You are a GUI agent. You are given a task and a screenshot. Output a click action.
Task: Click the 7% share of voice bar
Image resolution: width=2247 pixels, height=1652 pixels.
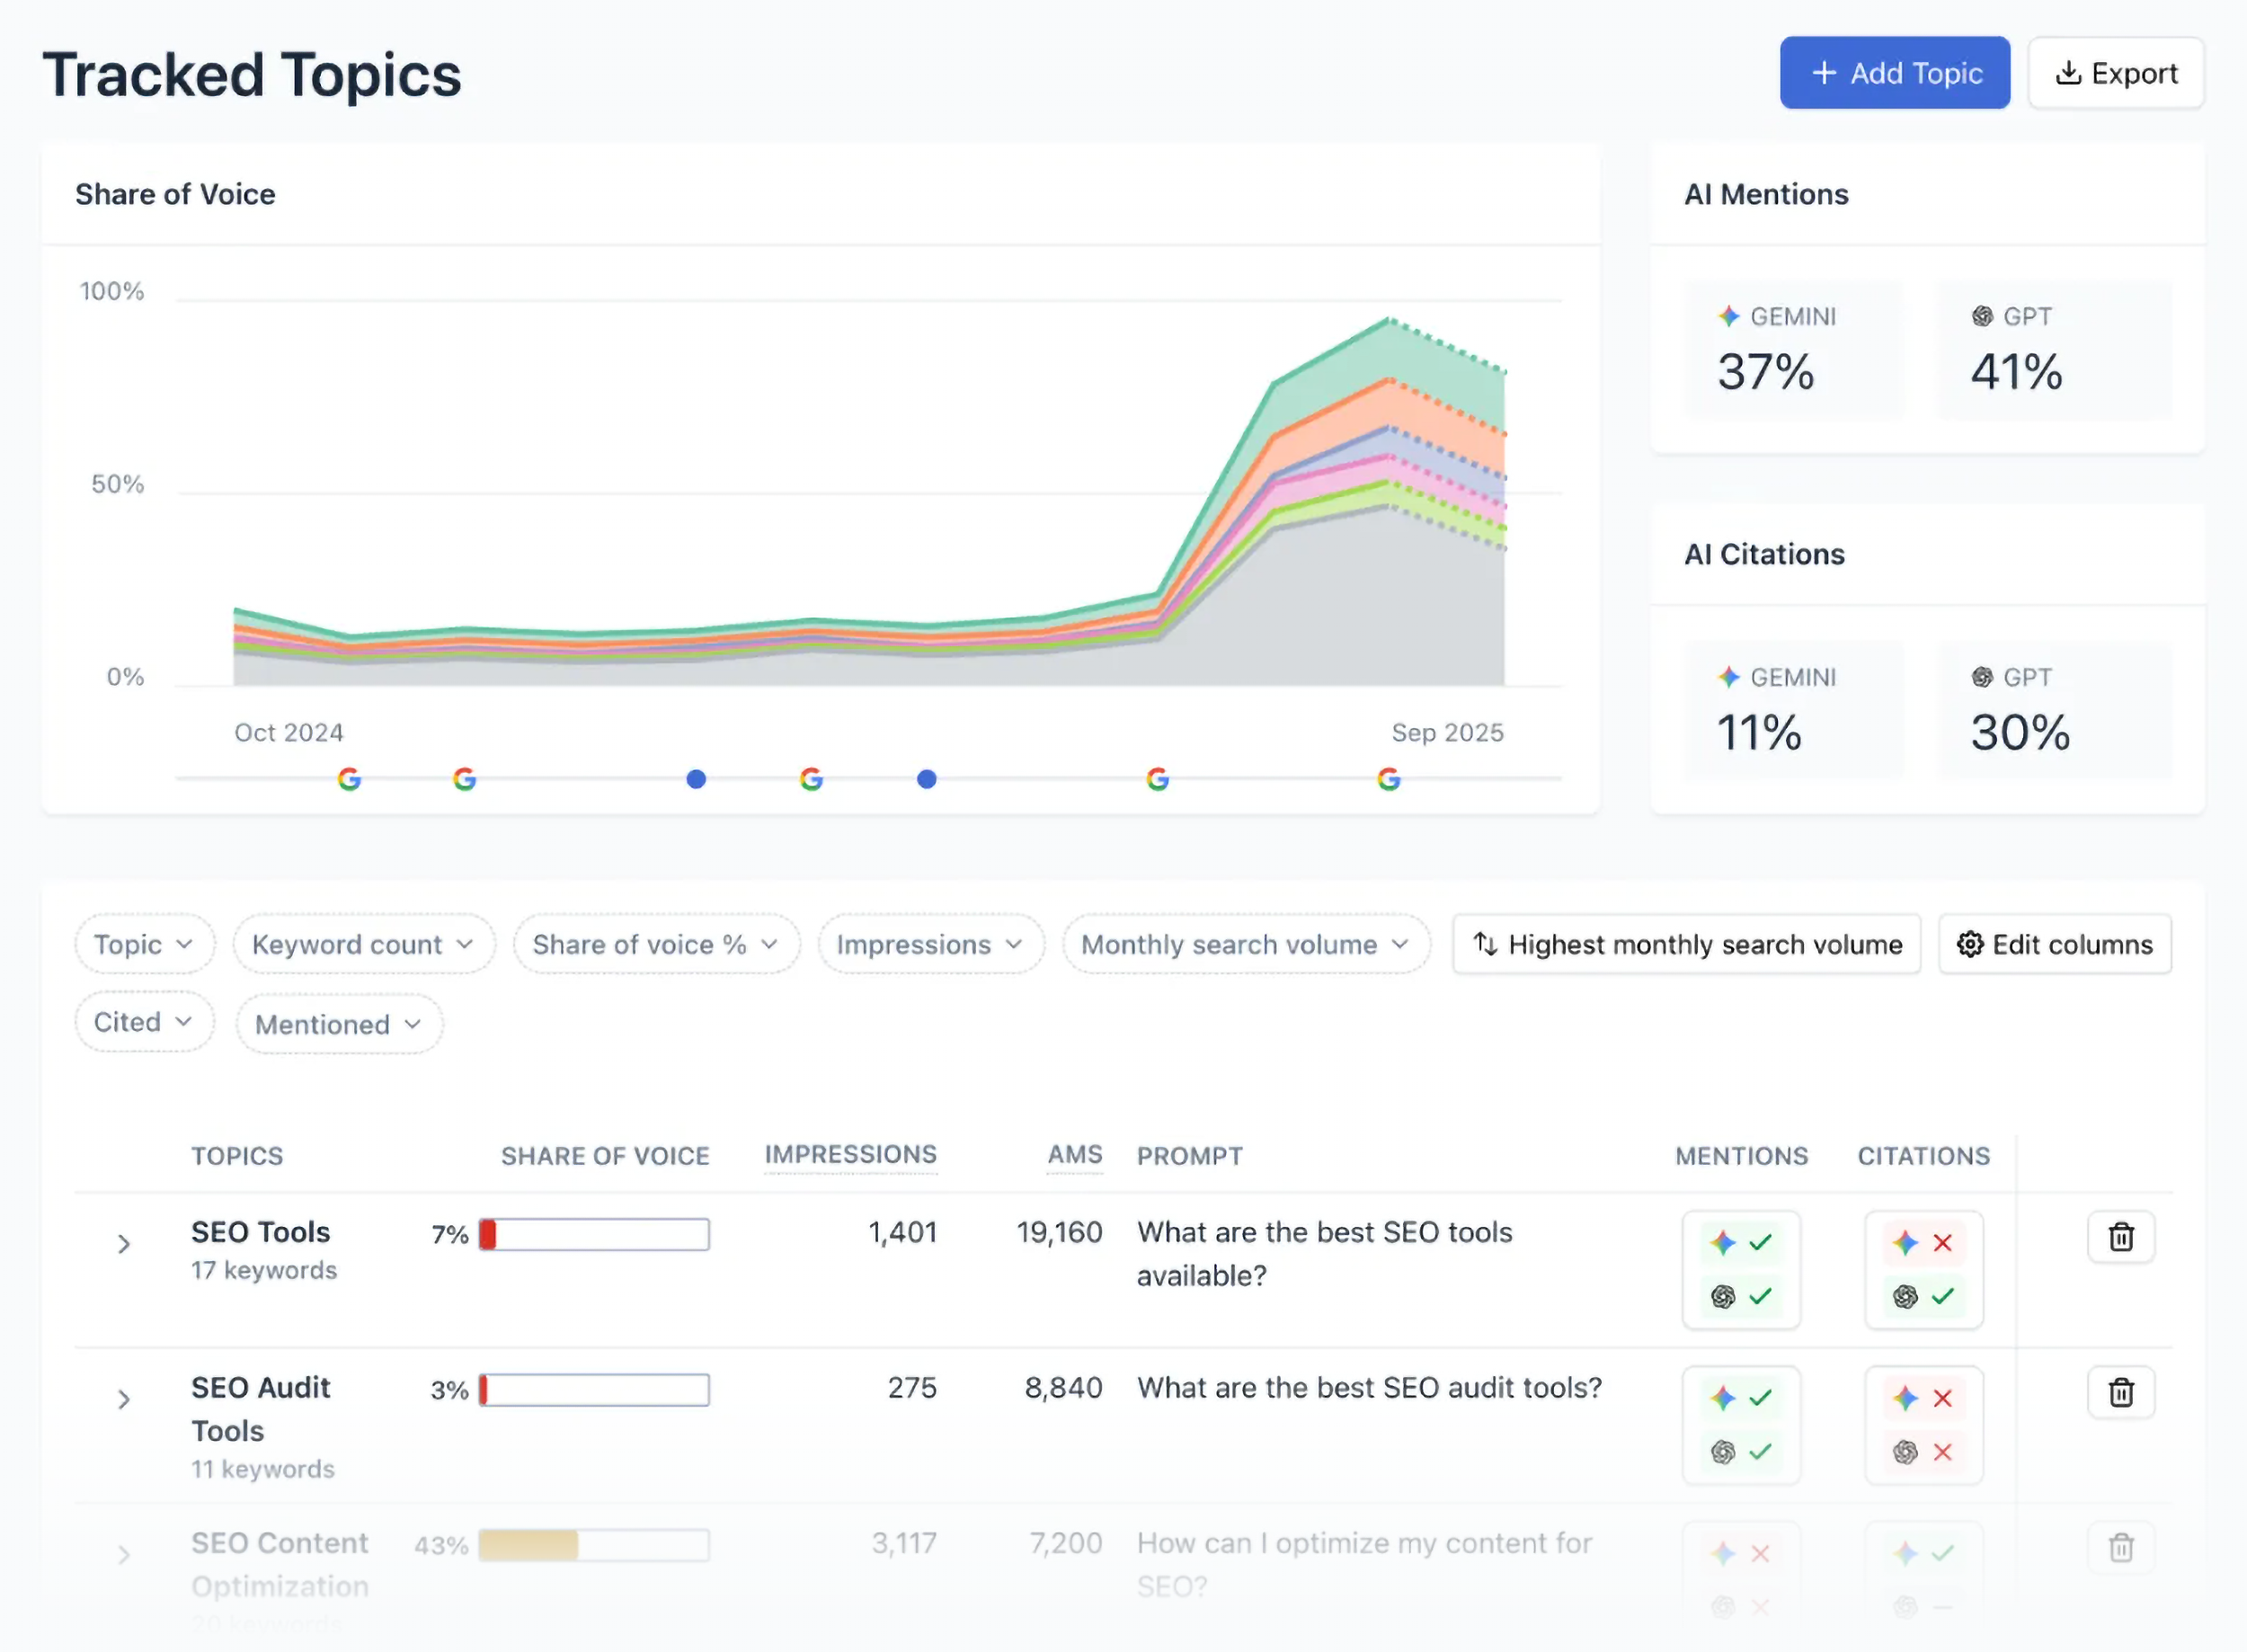pyautogui.click(x=594, y=1235)
